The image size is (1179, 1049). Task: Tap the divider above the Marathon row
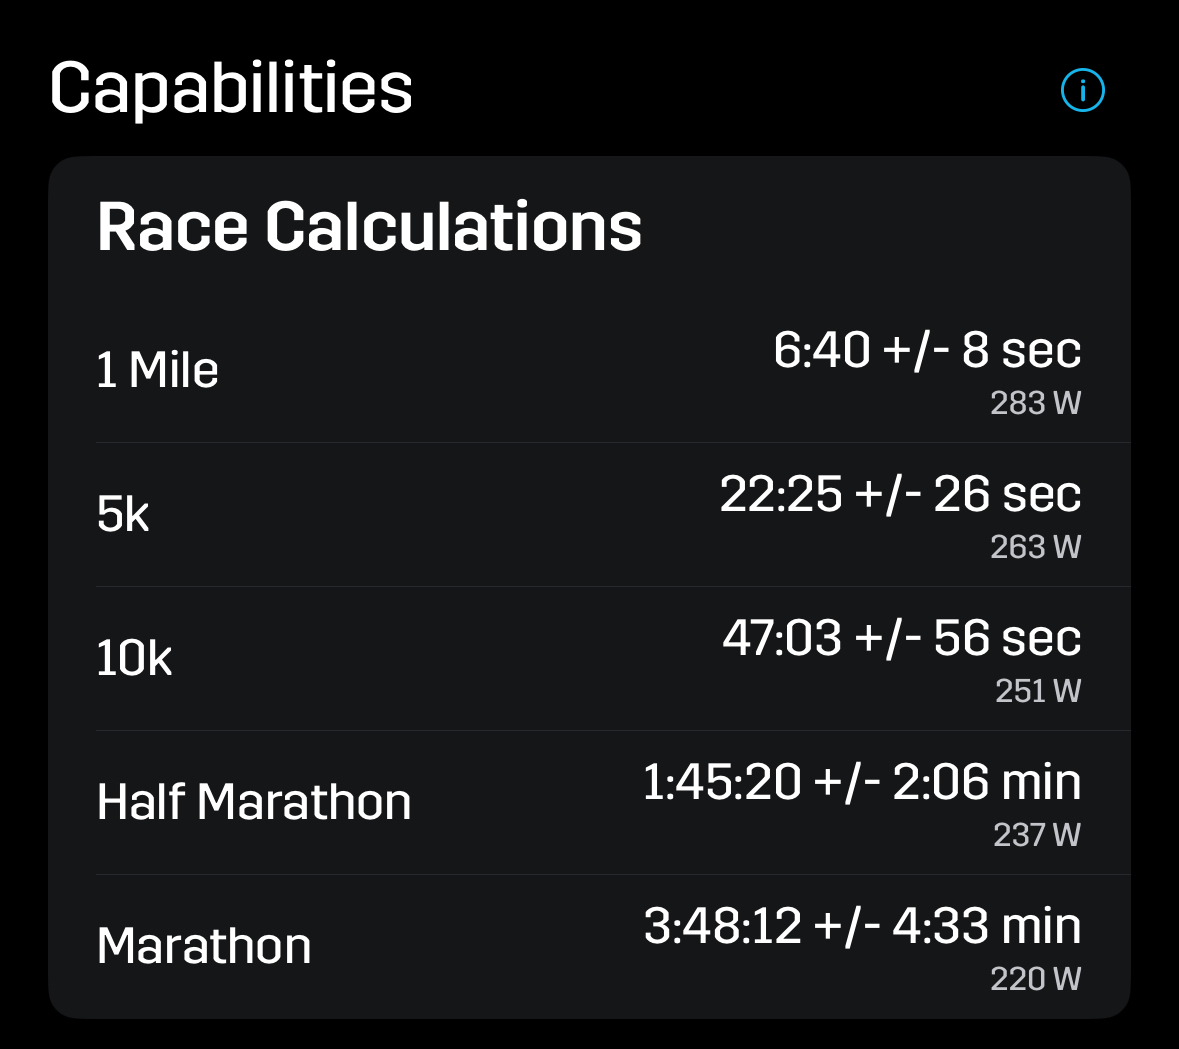pyautogui.click(x=612, y=874)
